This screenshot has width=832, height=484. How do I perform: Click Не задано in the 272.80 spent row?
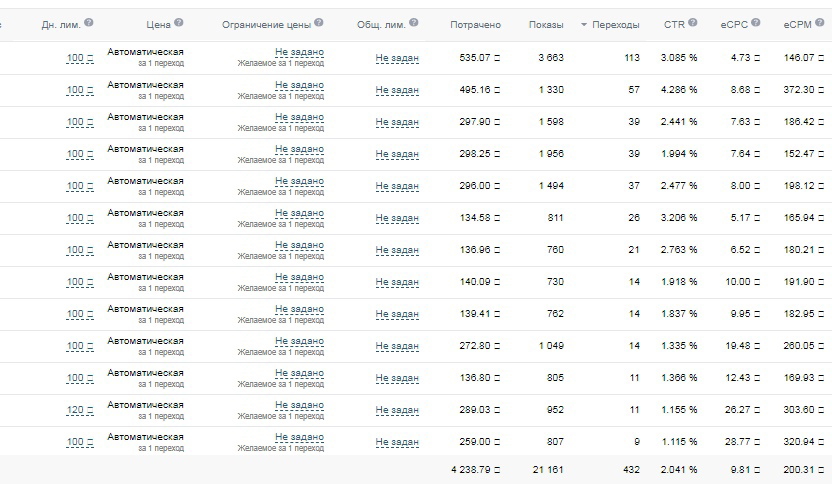(299, 341)
